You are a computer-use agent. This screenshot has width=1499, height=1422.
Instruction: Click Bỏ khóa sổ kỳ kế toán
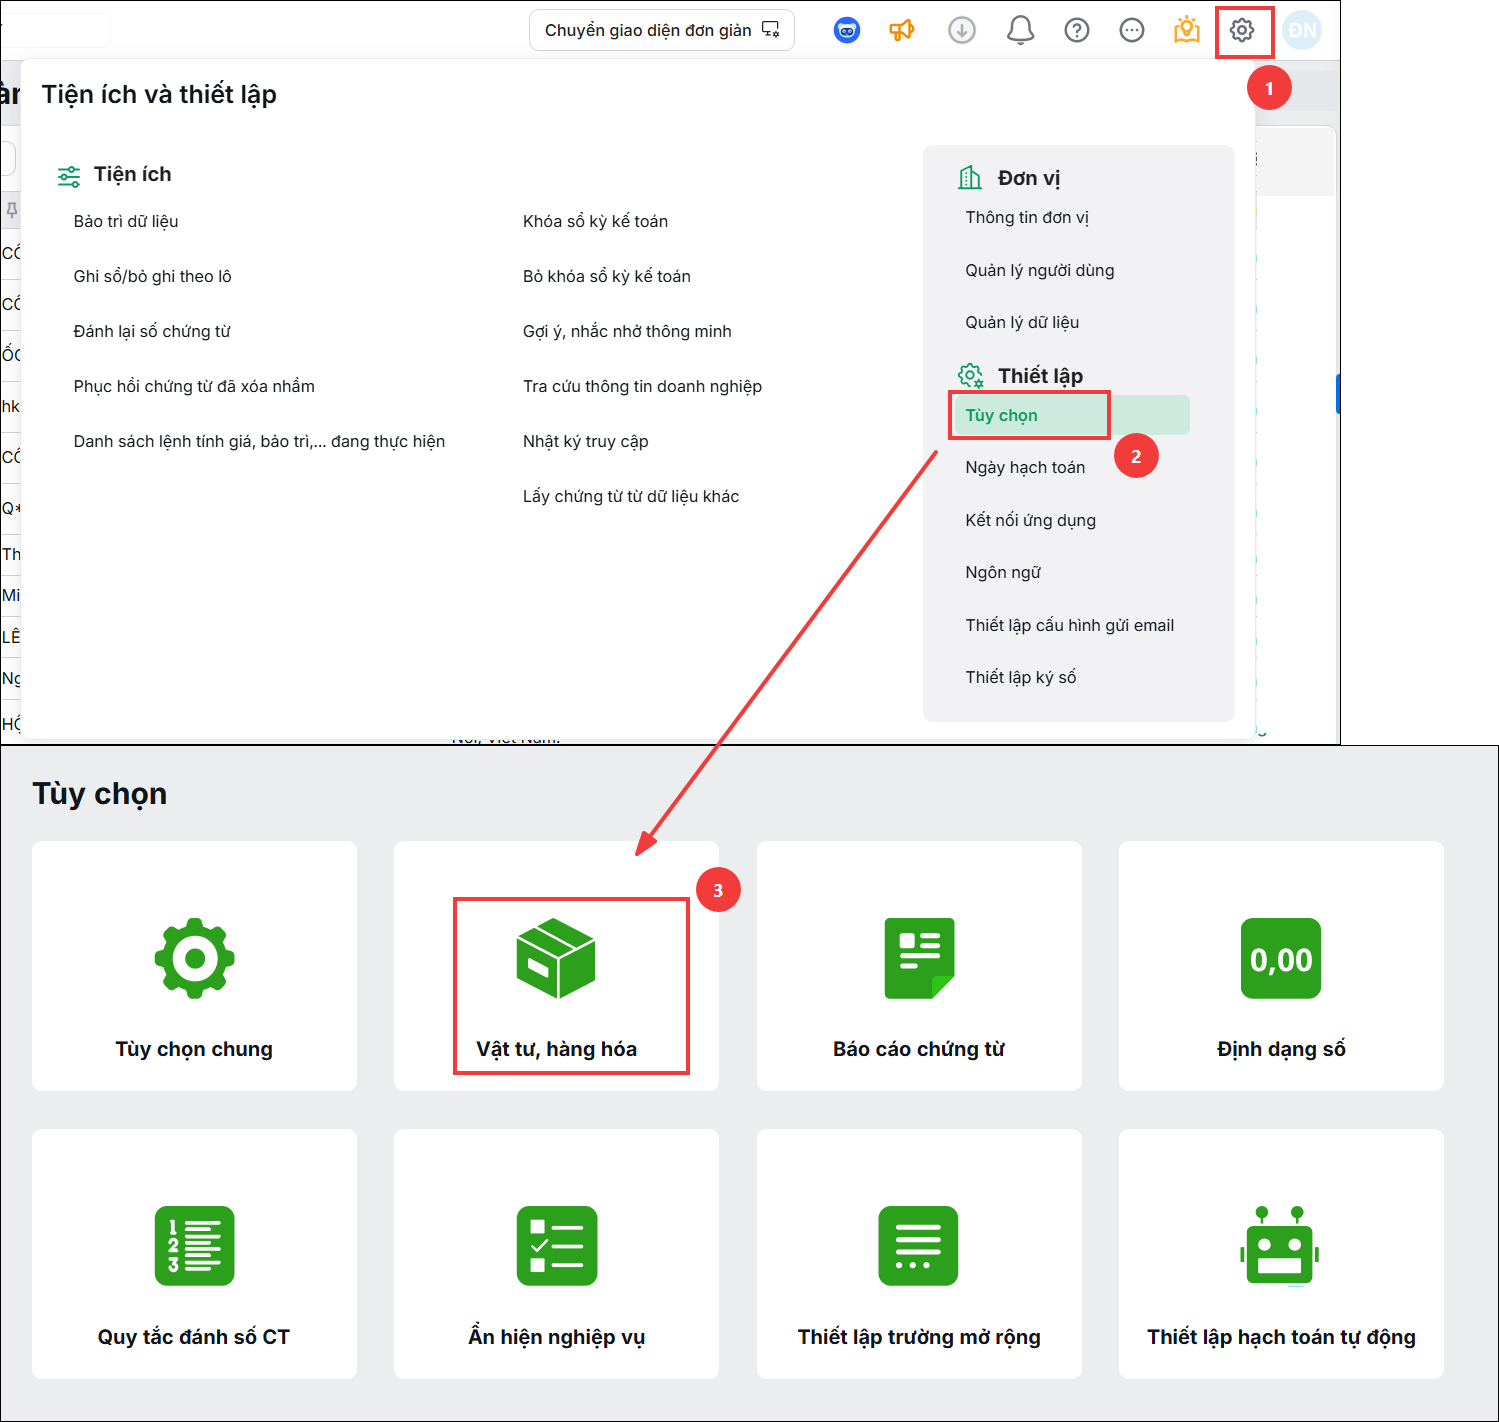(x=606, y=276)
